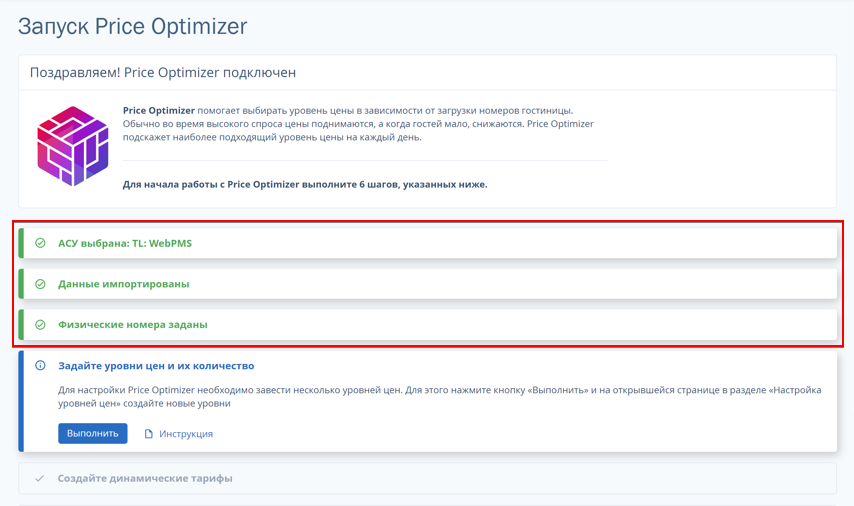Screen dimensions: 854x506
Task: Click the Запуск Price Optimizer page heading
Action: click(132, 26)
